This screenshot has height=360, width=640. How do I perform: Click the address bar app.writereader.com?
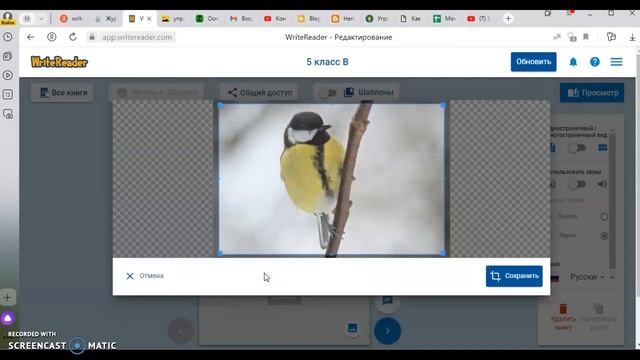[x=137, y=37]
